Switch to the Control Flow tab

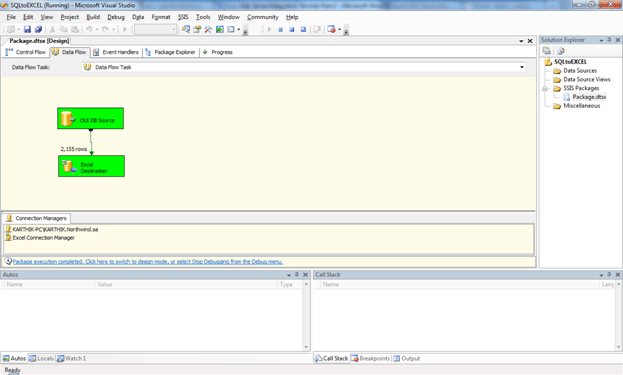coord(26,52)
